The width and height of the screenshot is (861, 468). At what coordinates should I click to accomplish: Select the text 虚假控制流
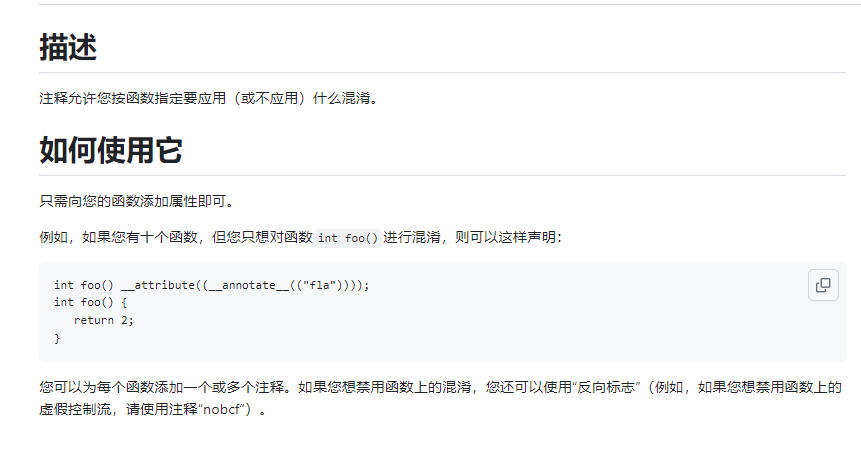(75, 410)
